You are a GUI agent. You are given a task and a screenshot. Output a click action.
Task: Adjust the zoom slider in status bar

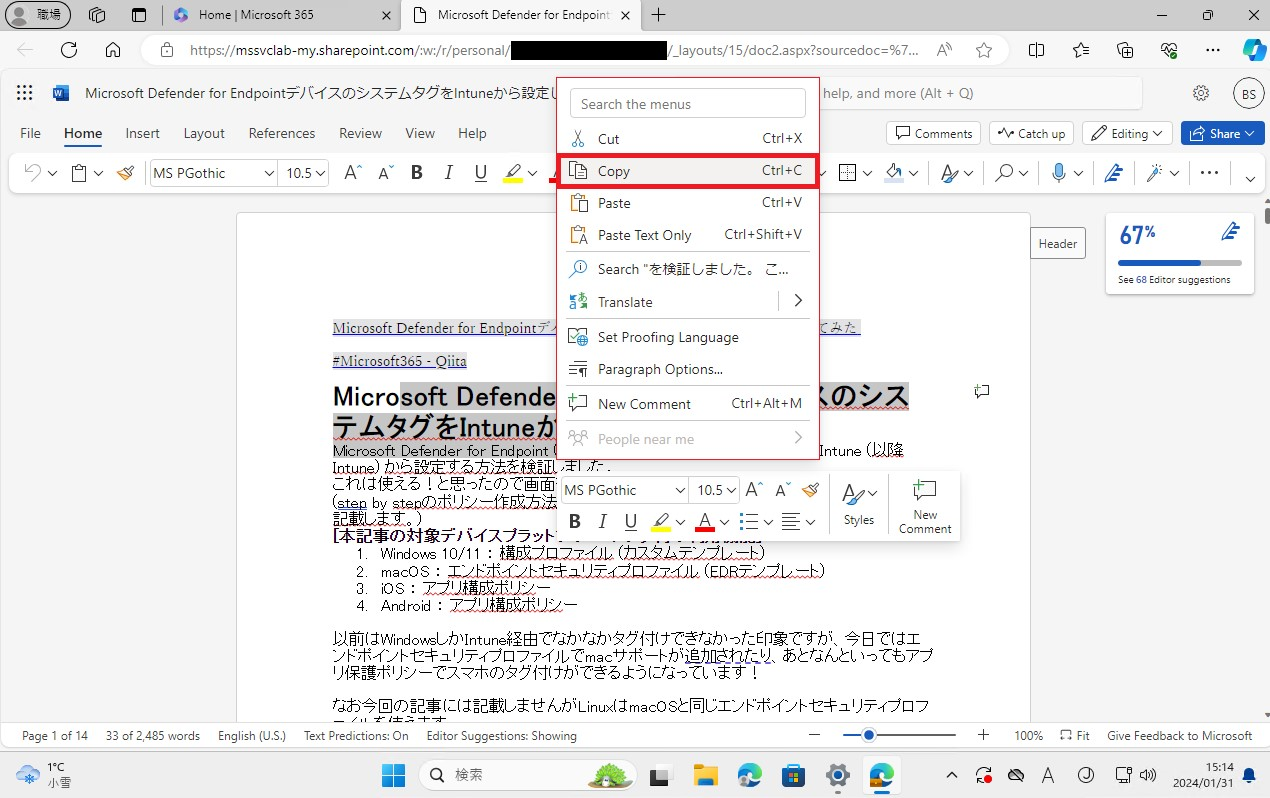(869, 735)
